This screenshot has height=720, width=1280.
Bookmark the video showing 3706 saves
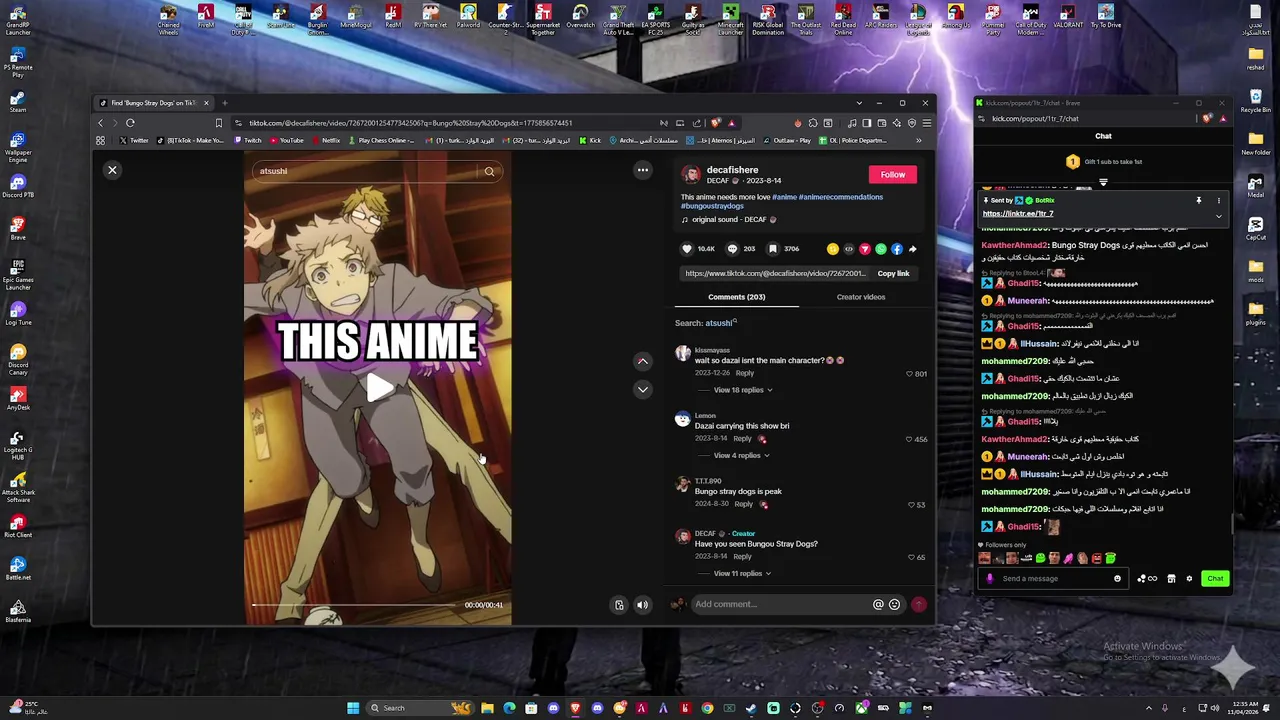click(x=773, y=249)
